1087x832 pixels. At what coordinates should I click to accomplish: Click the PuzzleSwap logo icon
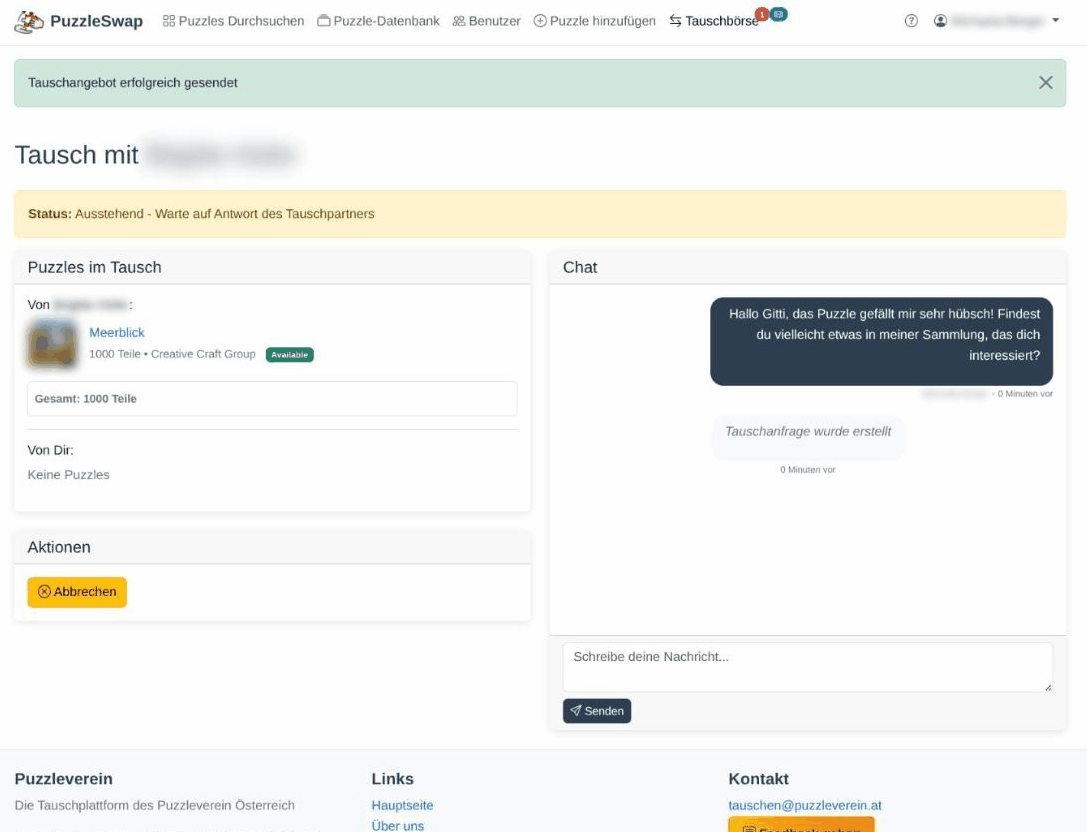point(29,21)
